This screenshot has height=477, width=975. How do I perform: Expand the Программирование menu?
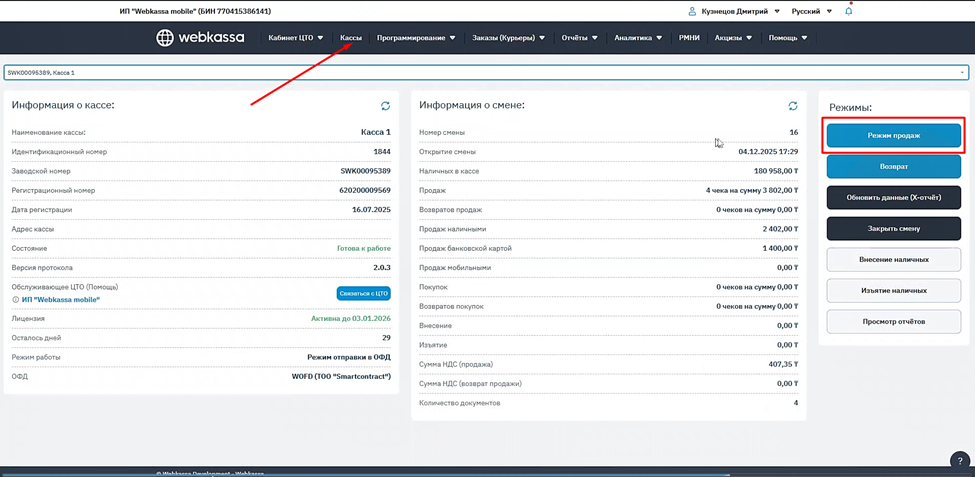click(416, 38)
